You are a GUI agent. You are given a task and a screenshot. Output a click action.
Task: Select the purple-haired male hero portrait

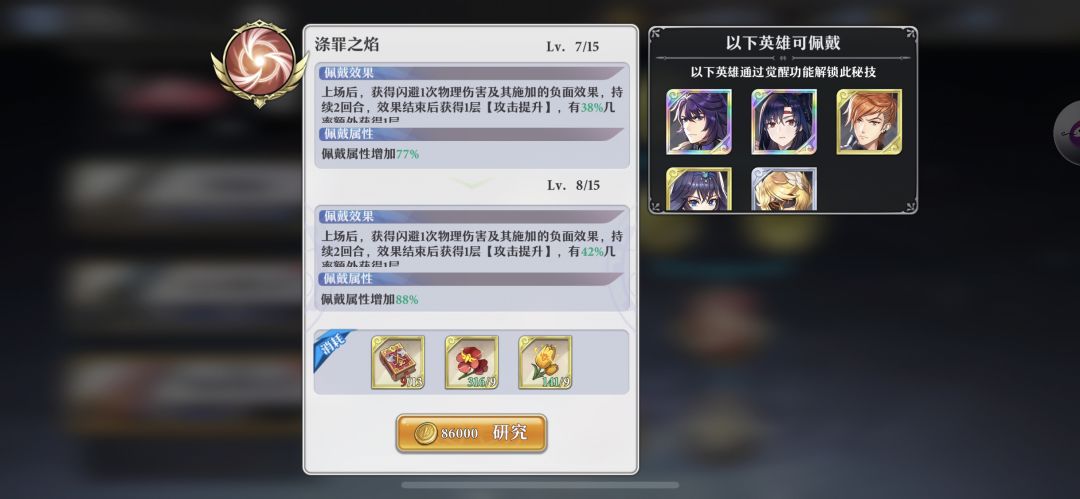coord(698,121)
